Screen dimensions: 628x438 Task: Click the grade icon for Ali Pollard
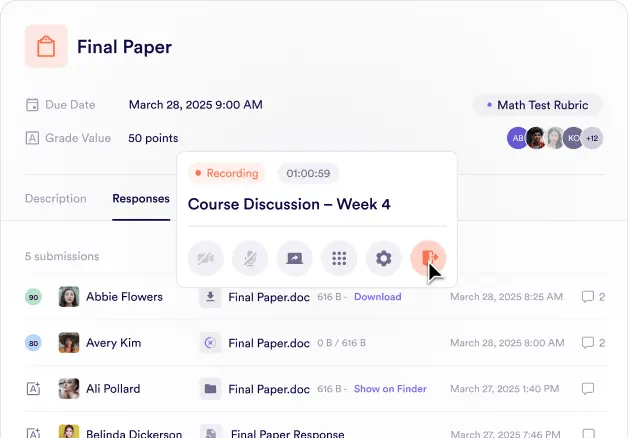point(33,389)
